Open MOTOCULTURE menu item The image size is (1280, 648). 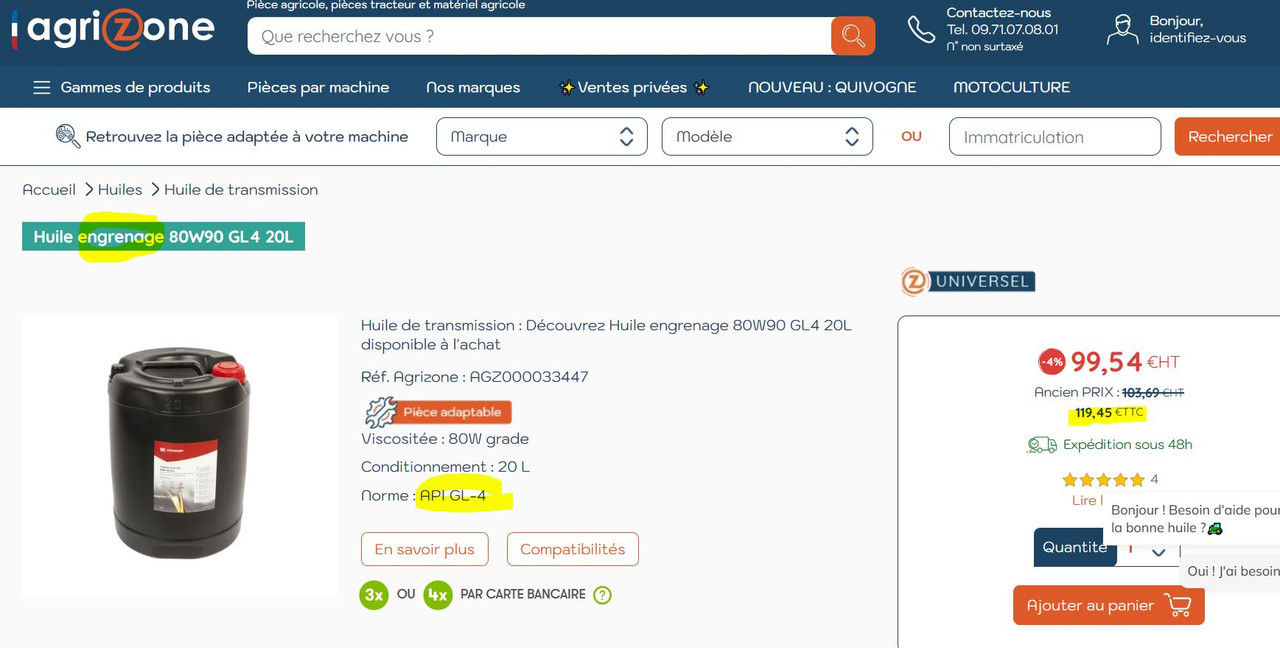coord(1011,87)
